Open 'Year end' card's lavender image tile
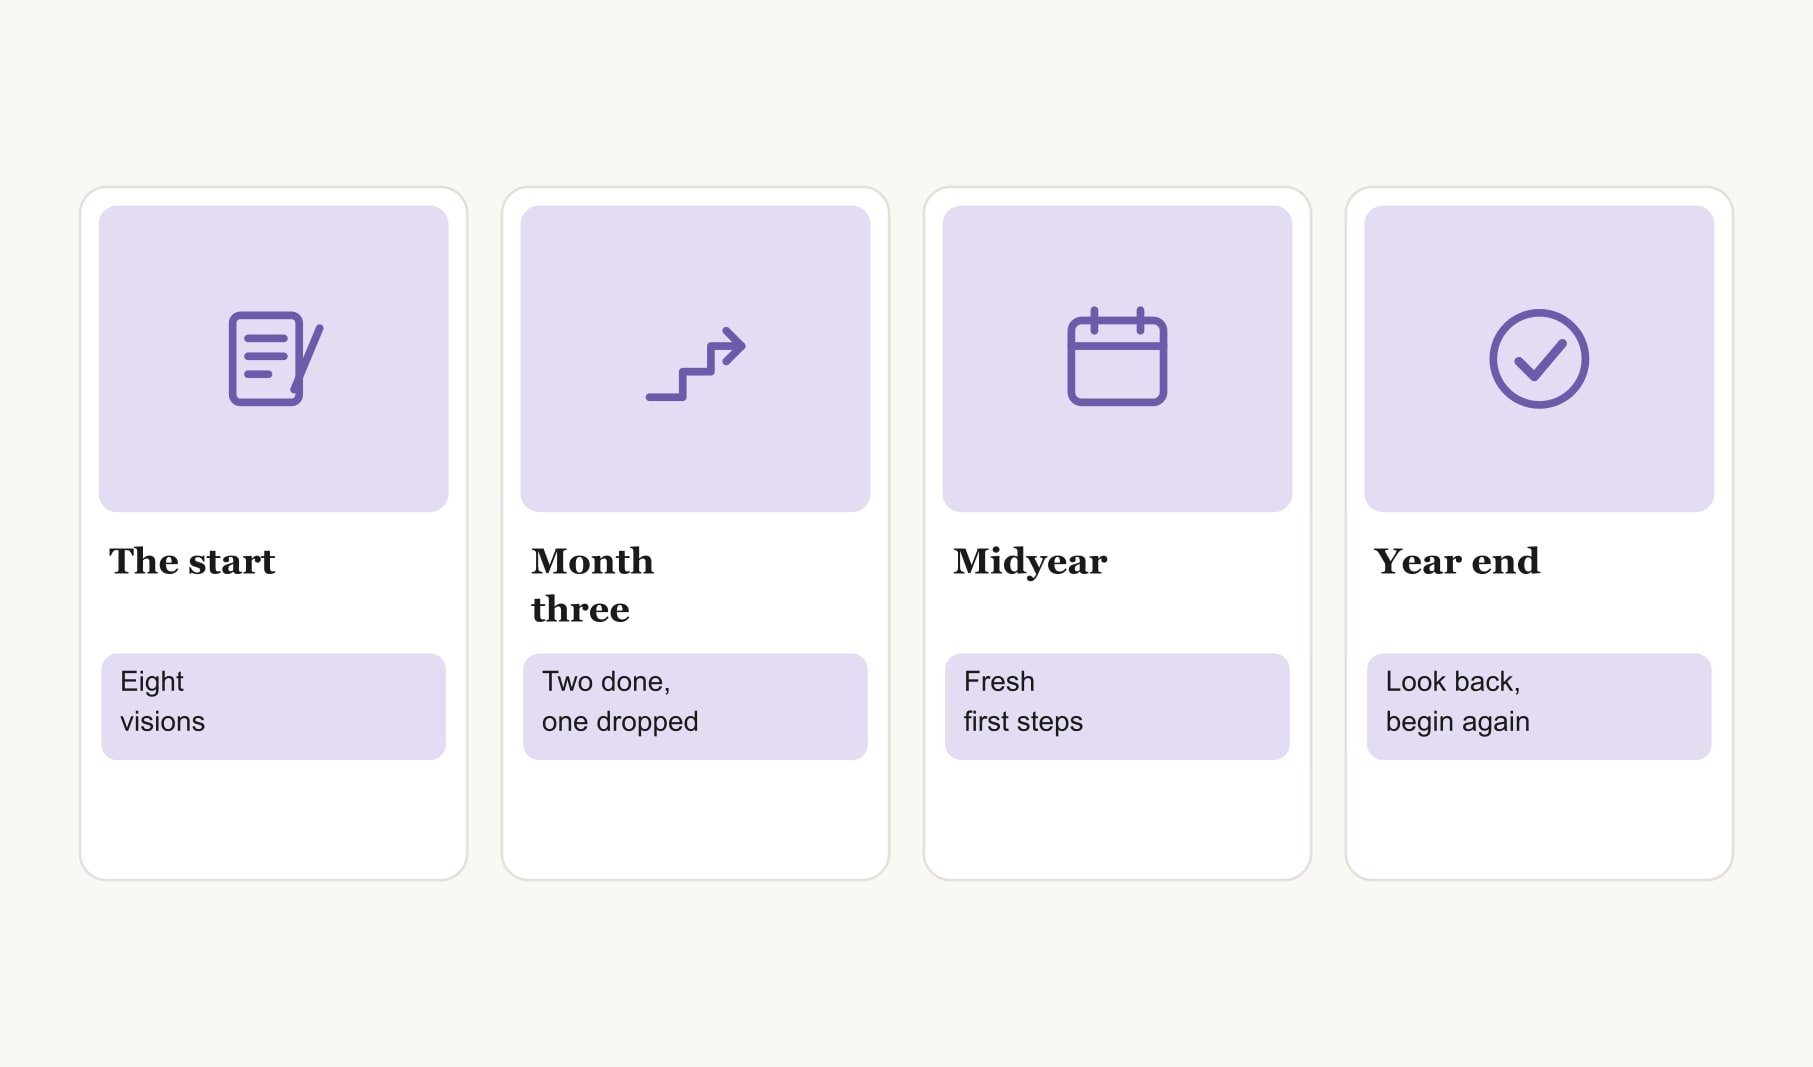Viewport: 1813px width, 1067px height. 1539,359
